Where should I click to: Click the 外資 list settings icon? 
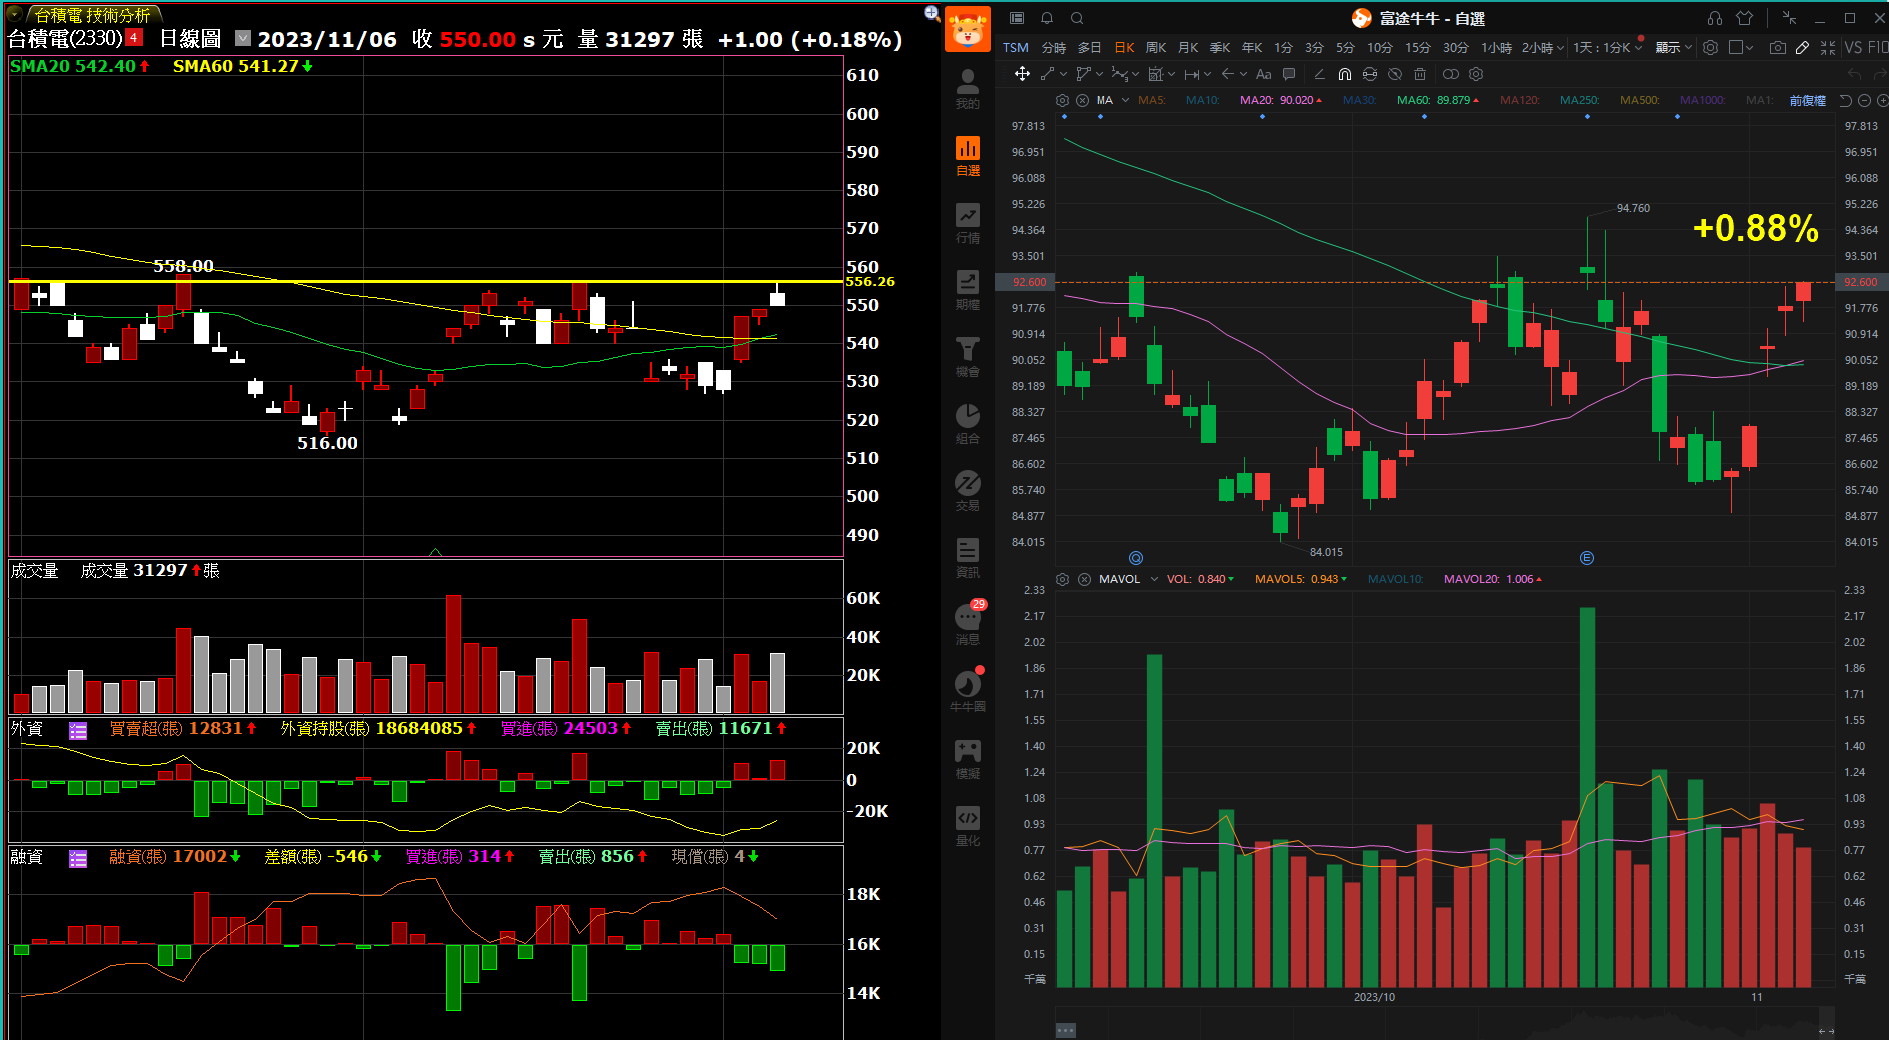click(x=78, y=730)
